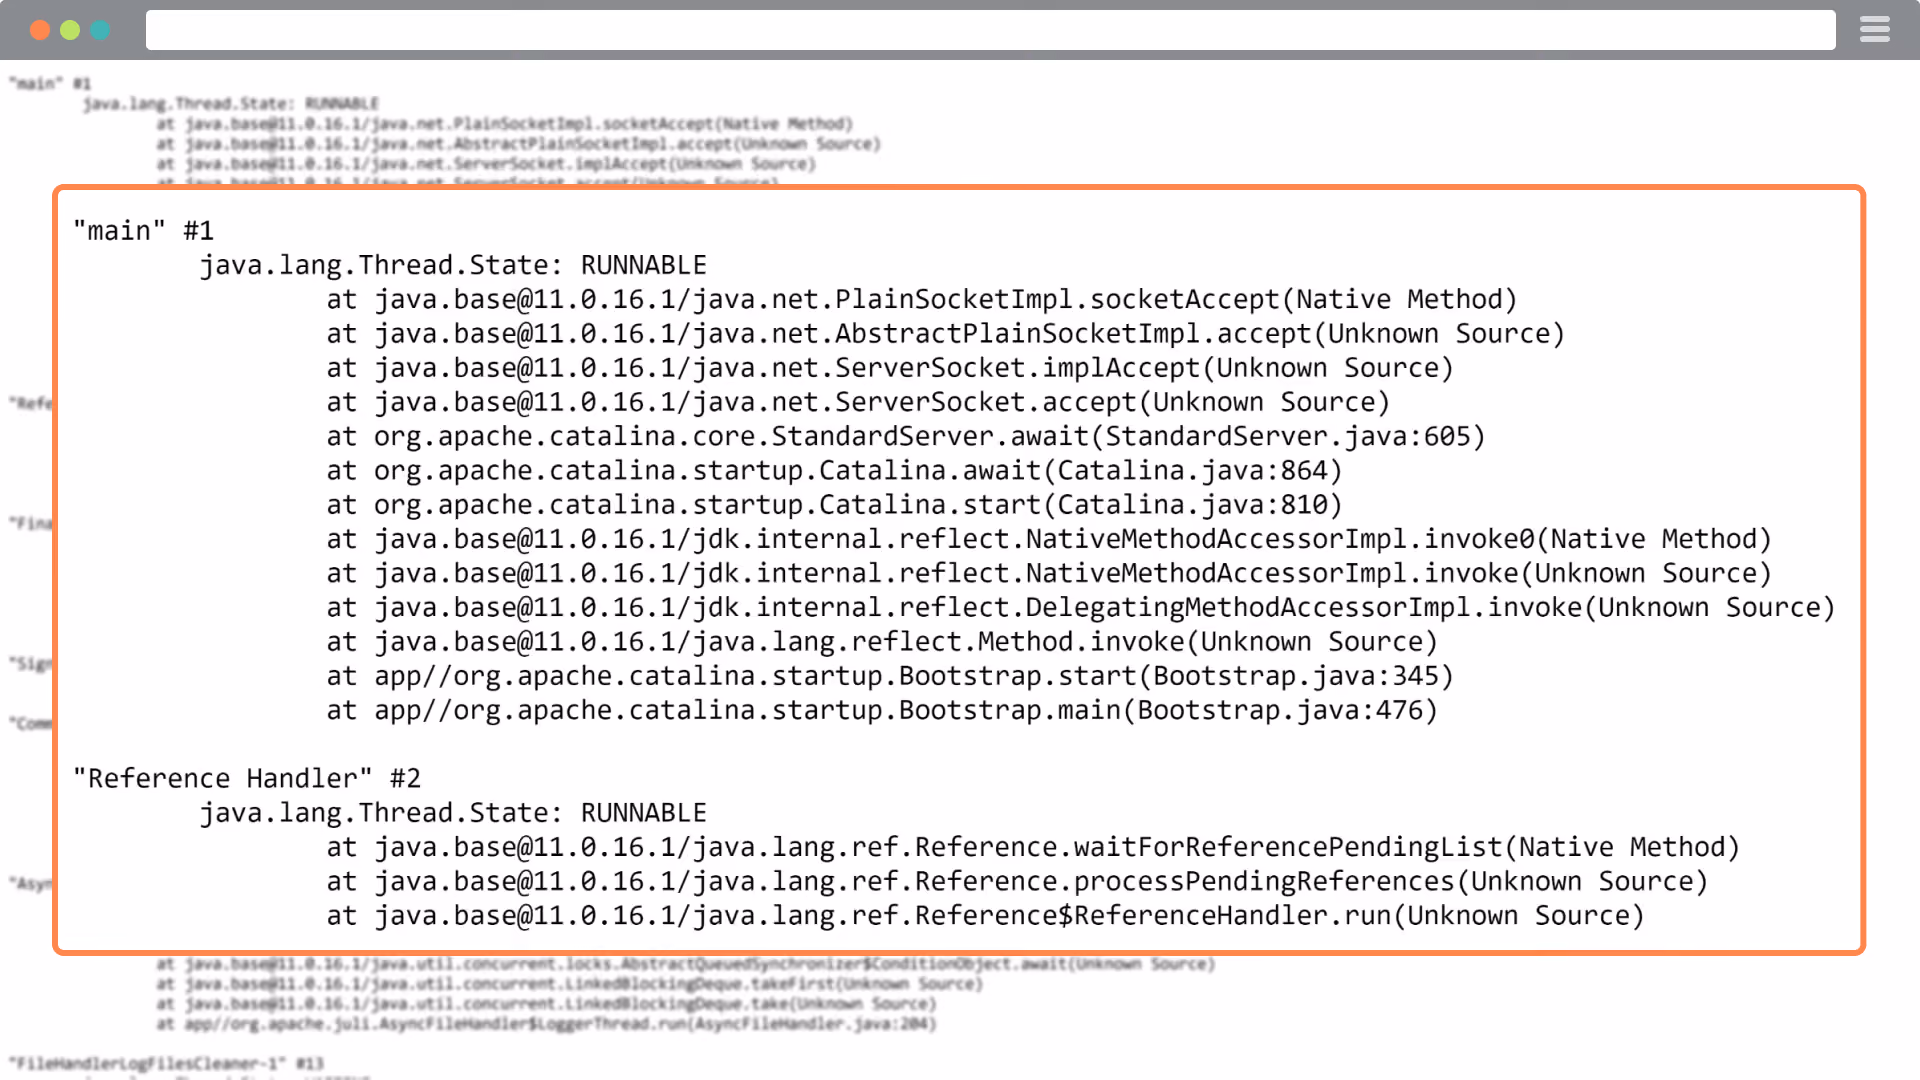The image size is (1920, 1080).
Task: Click the blurred AsyncFileHandler.java:204 line
Action: click(x=546, y=1024)
